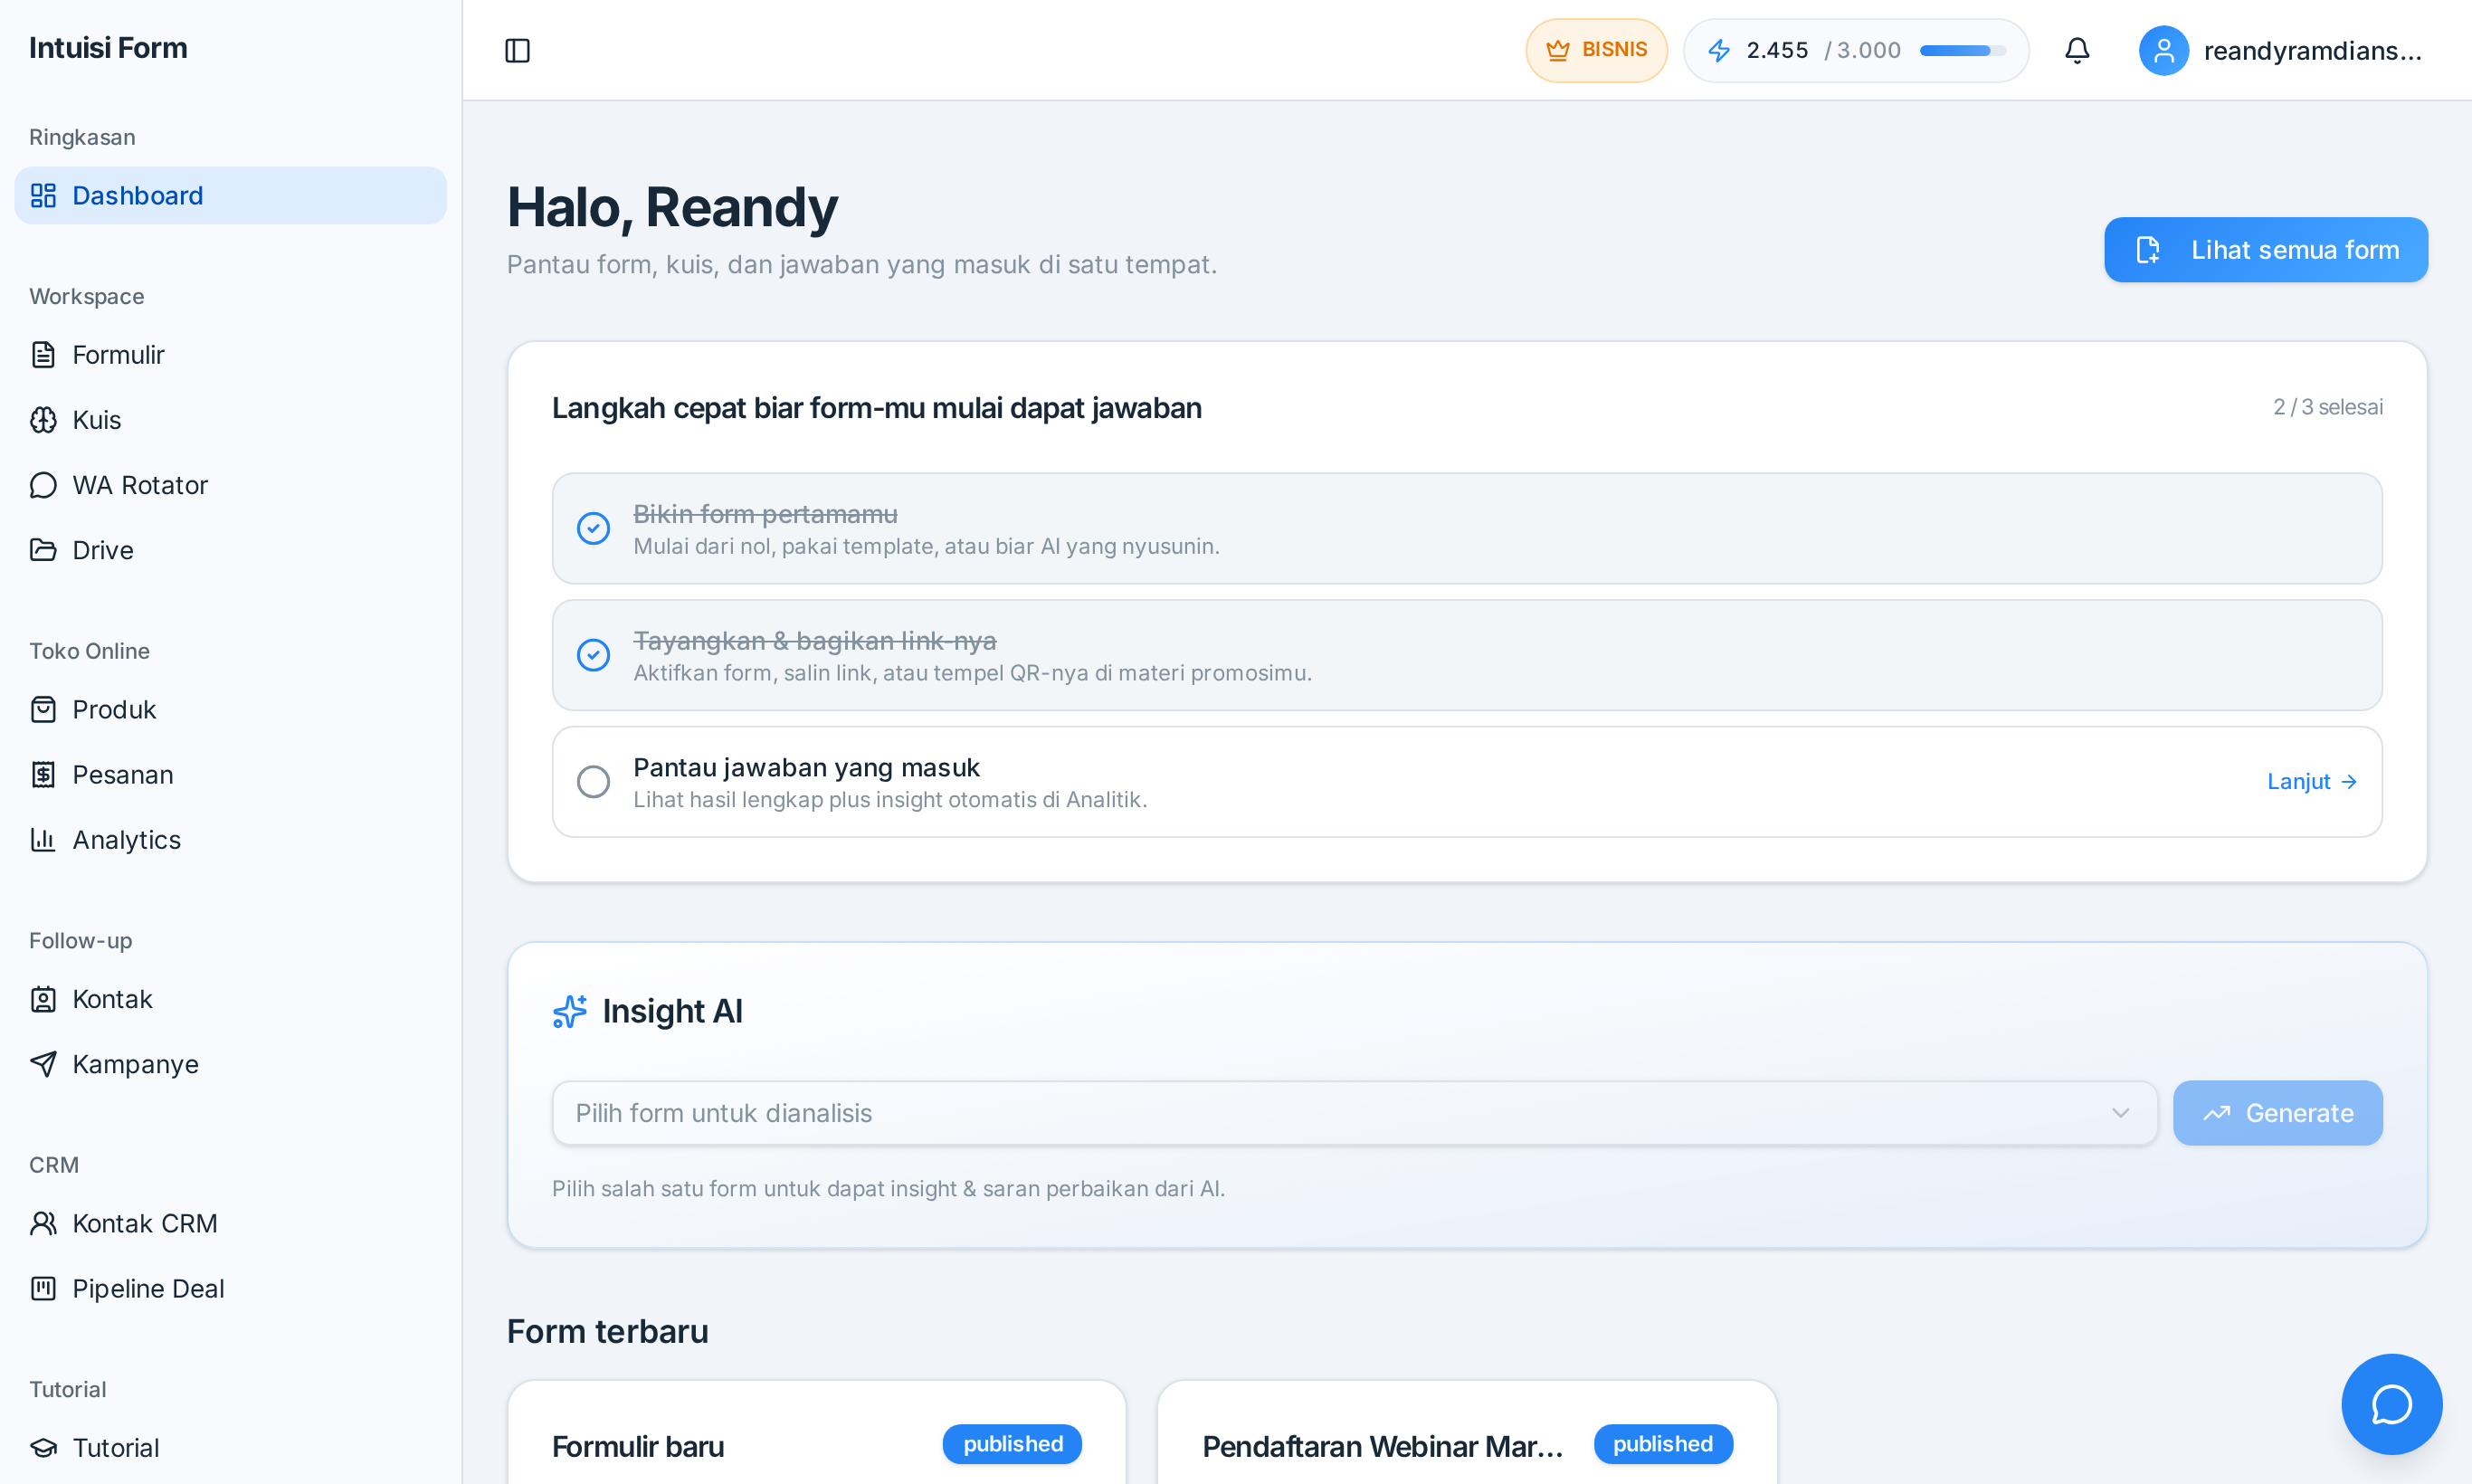Click 'Pantau jawaban yang masuk' step title
This screenshot has width=2472, height=1484.
point(806,768)
